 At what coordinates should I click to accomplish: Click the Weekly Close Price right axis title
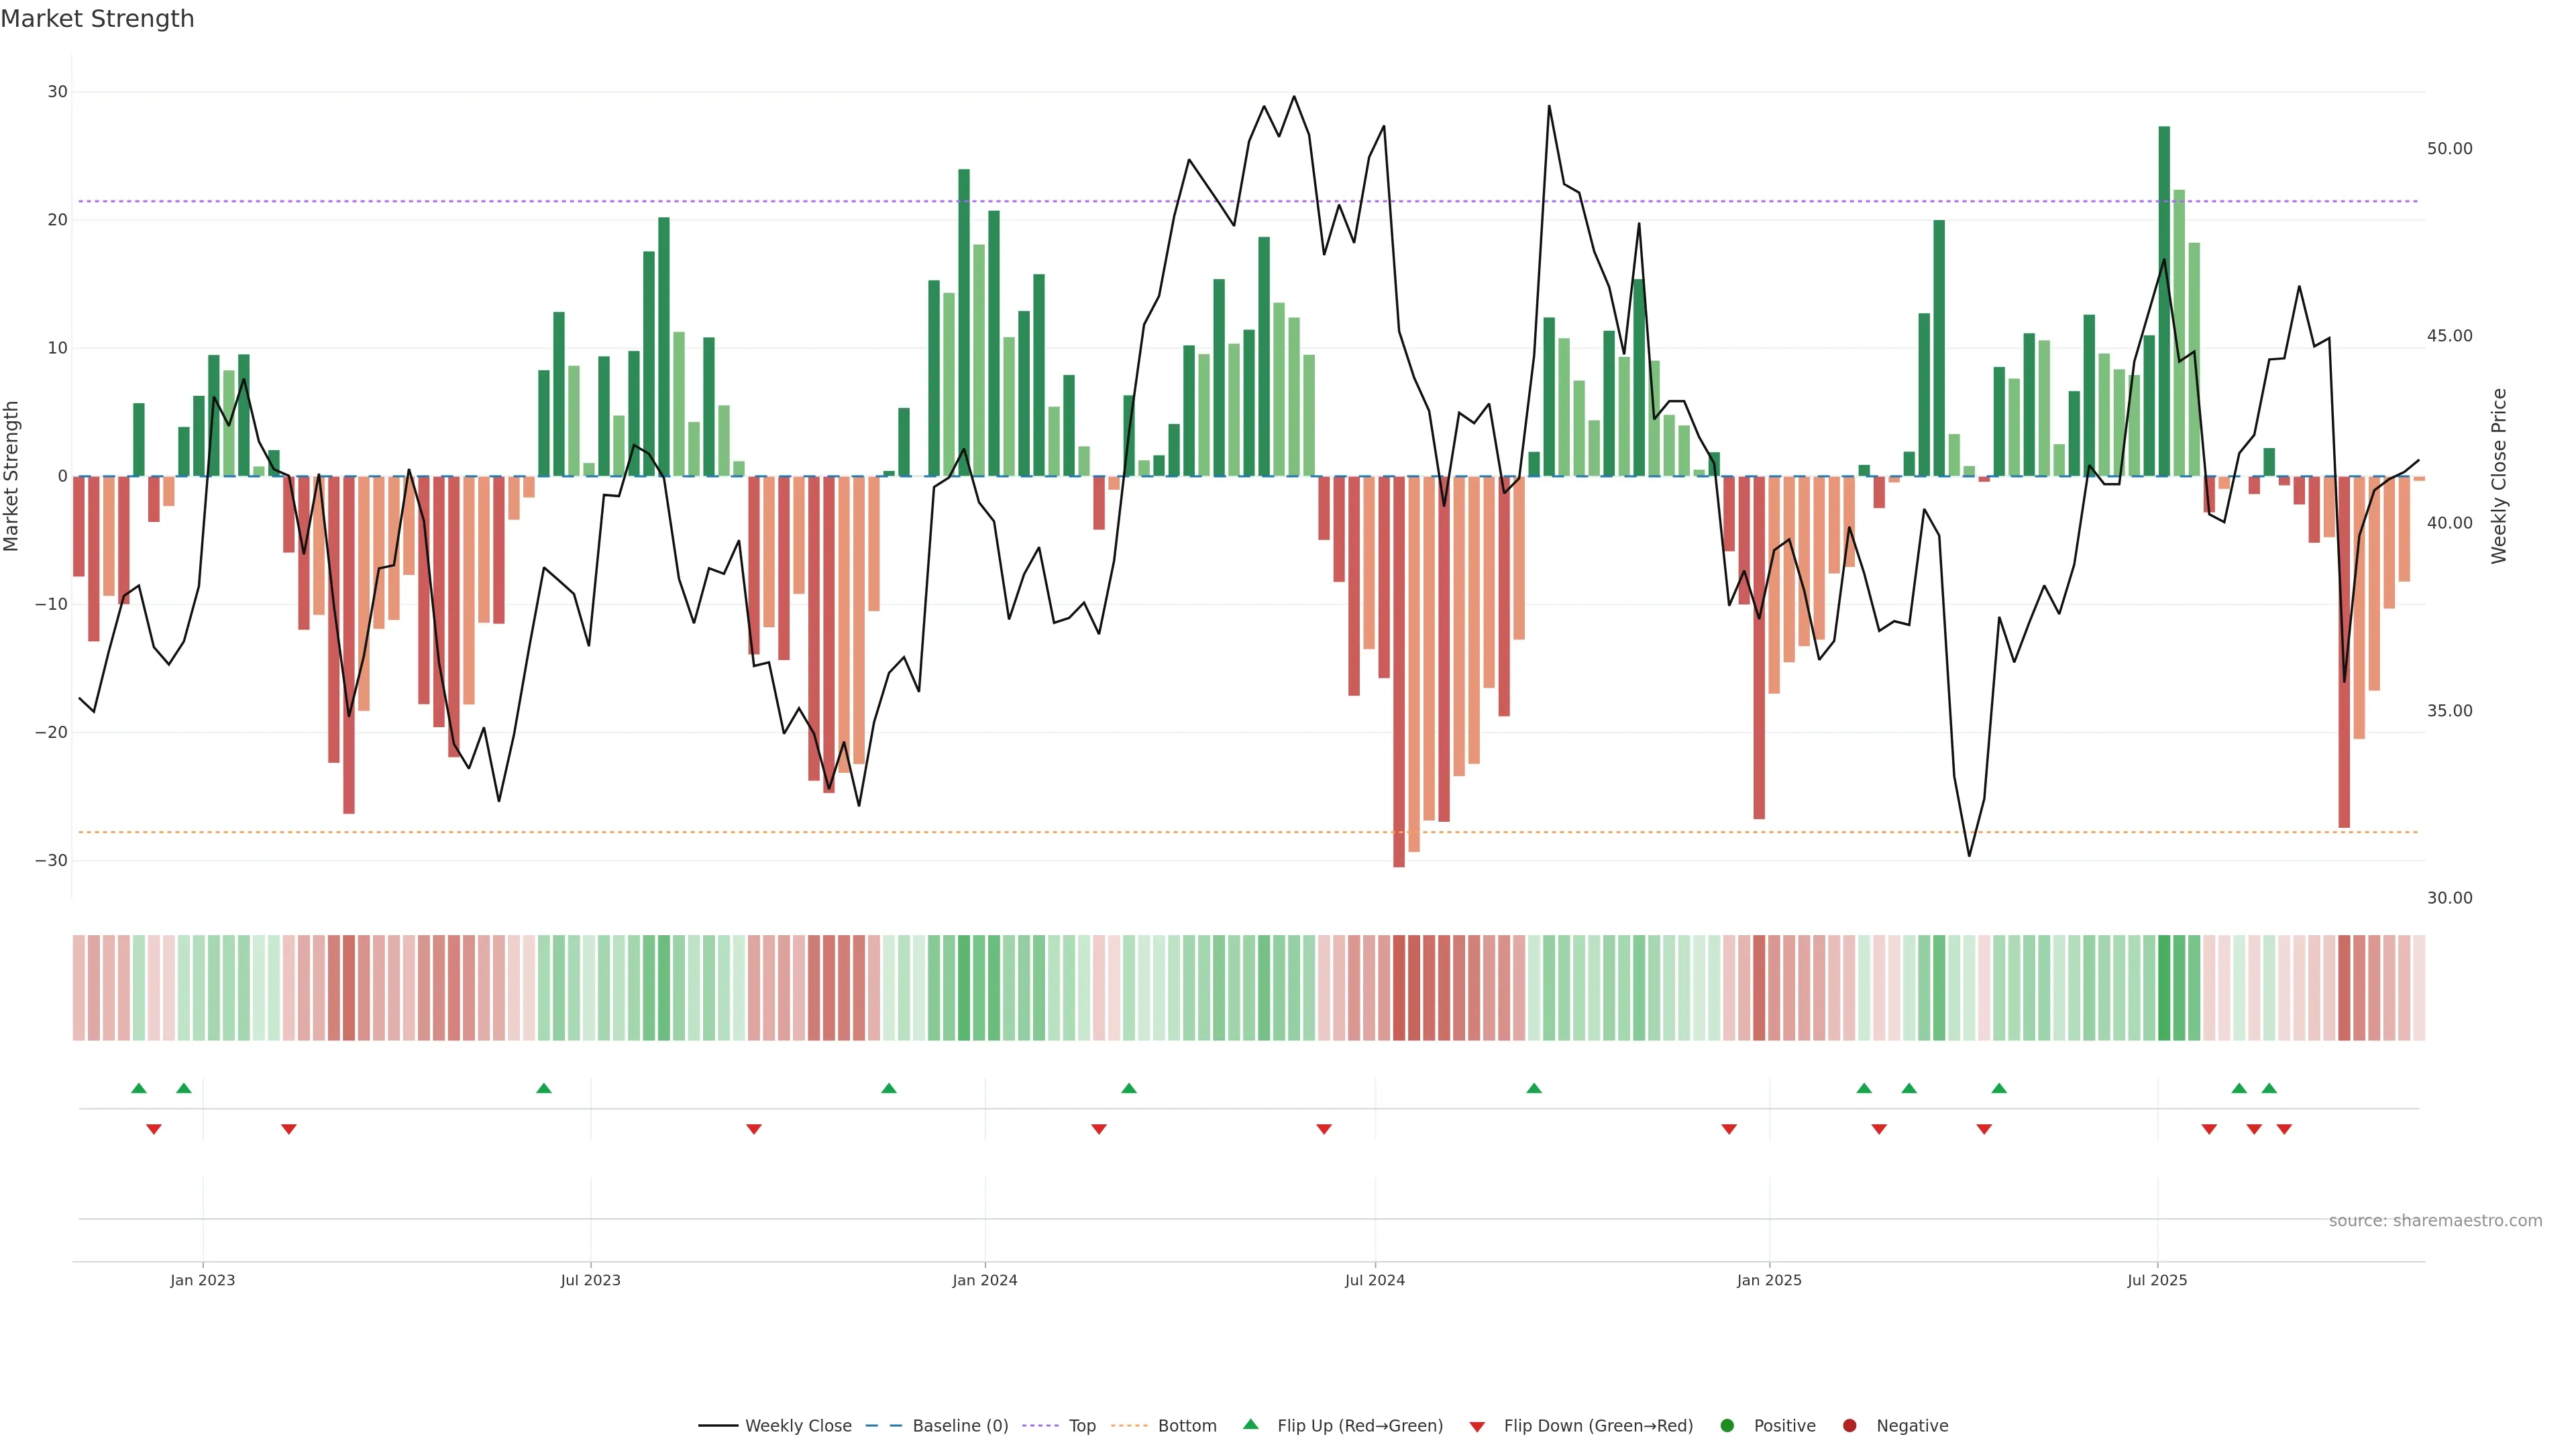tap(2499, 476)
